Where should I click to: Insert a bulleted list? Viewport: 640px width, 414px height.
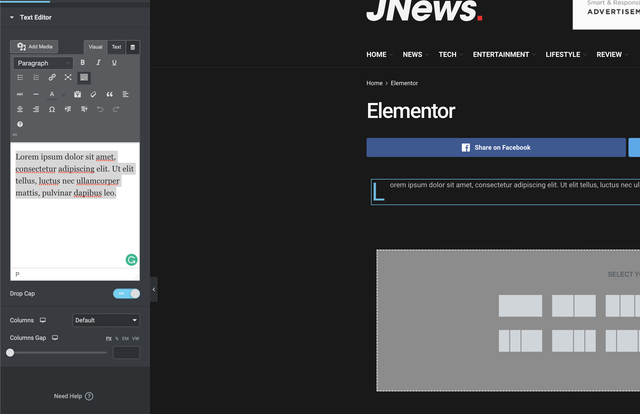coord(20,78)
